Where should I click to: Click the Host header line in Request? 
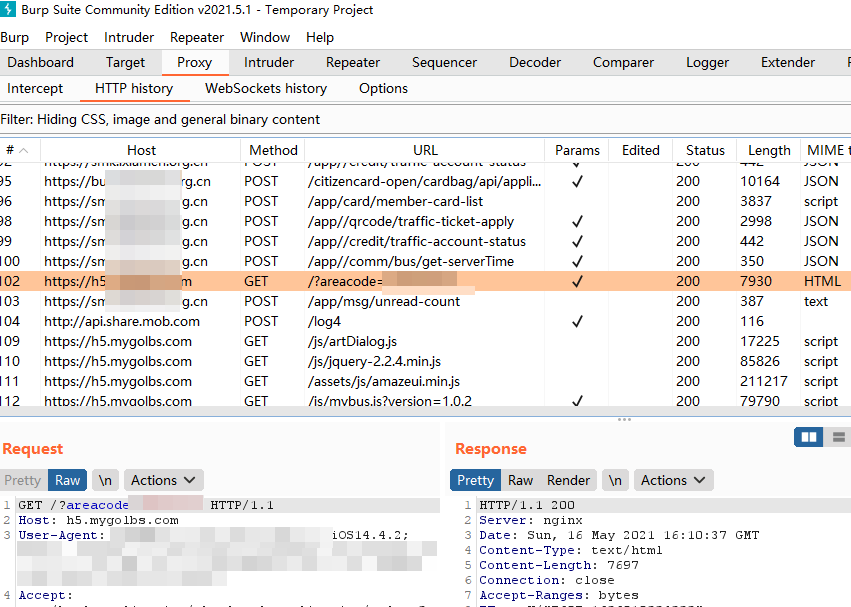(98, 520)
